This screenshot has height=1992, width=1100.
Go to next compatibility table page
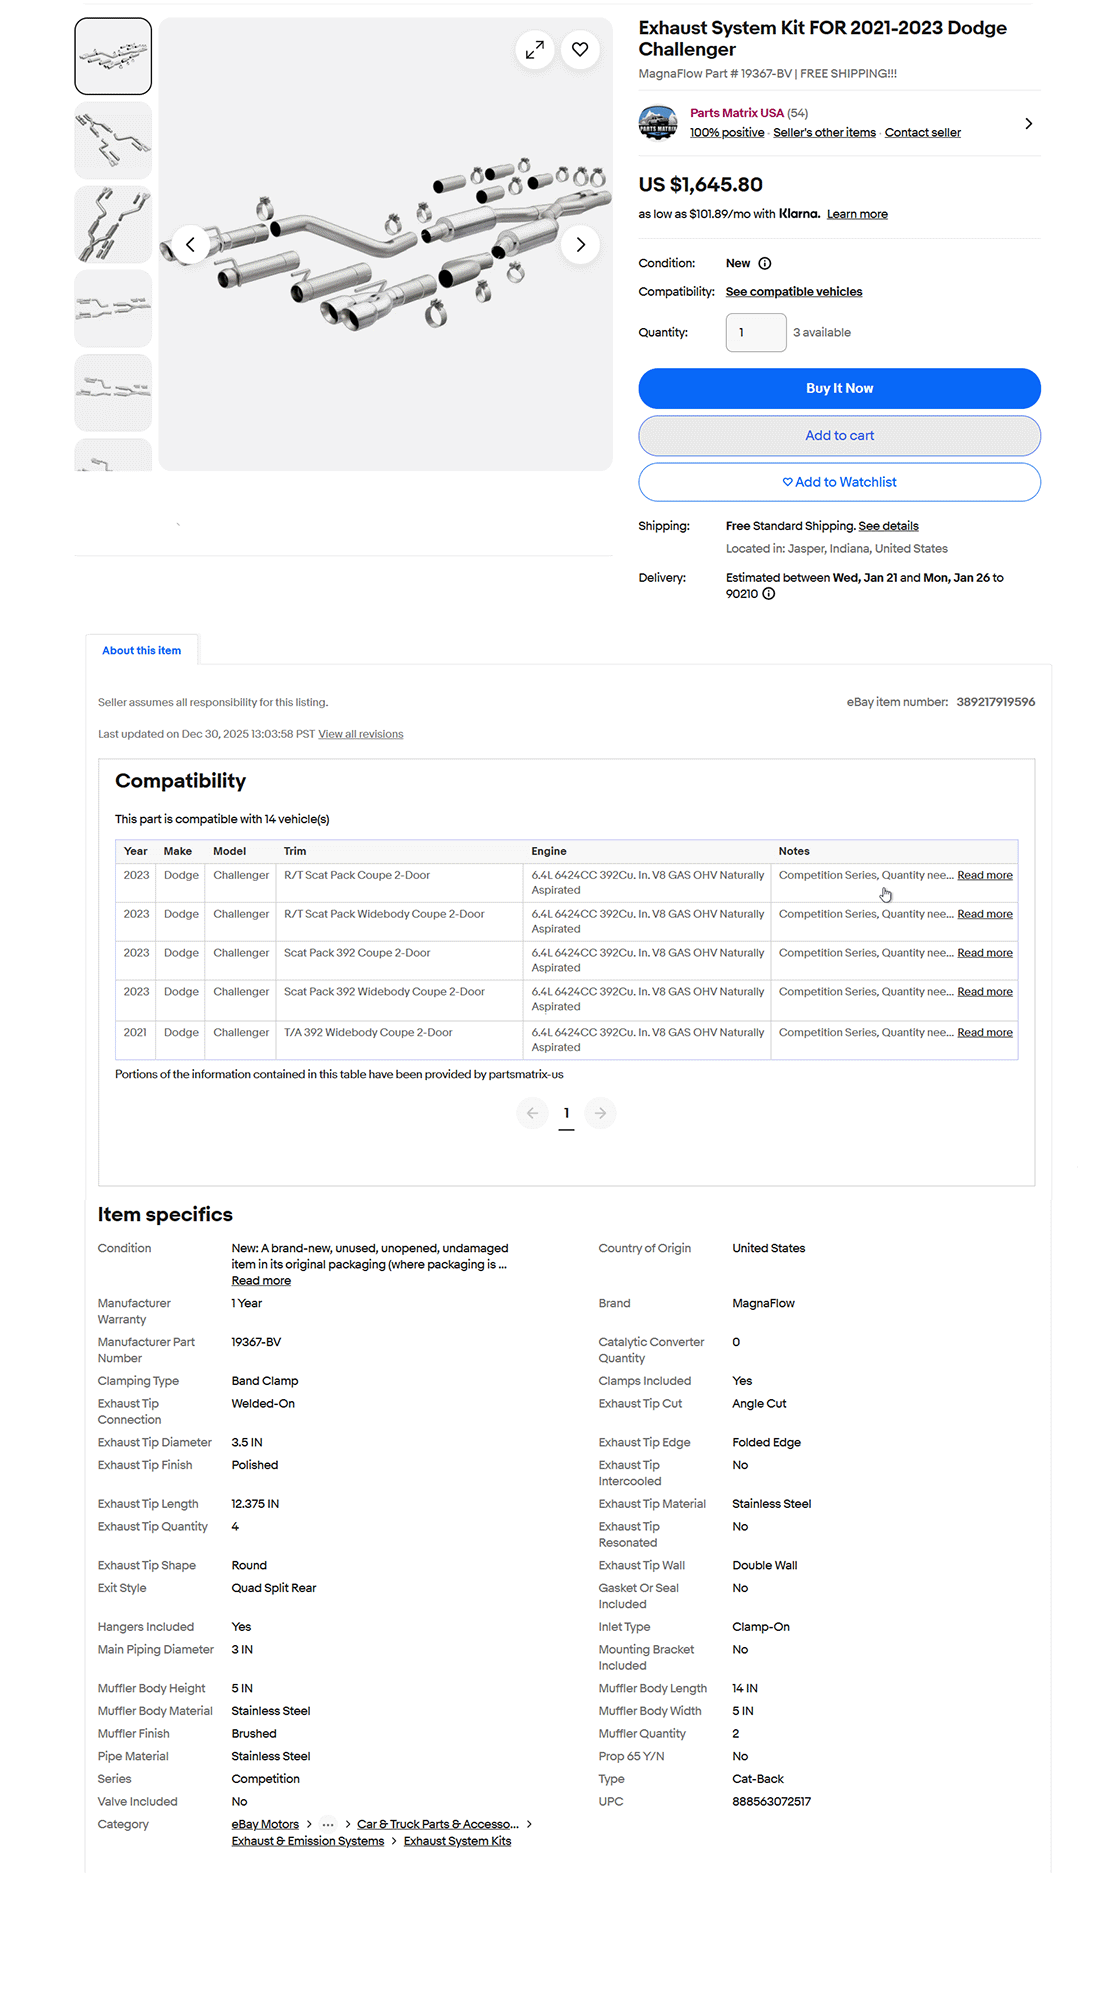click(x=600, y=1113)
